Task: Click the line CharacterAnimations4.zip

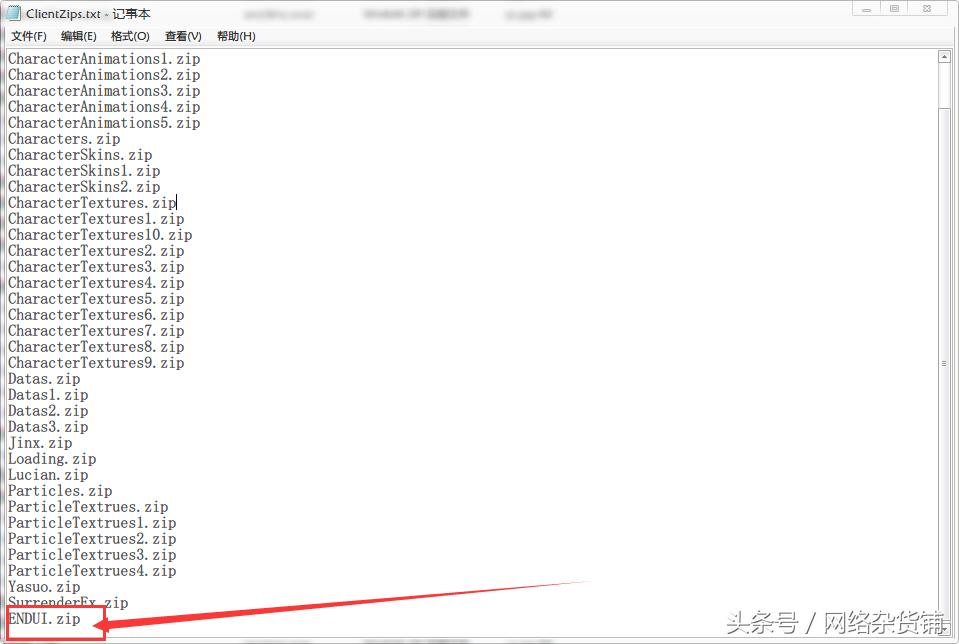Action: 104,106
